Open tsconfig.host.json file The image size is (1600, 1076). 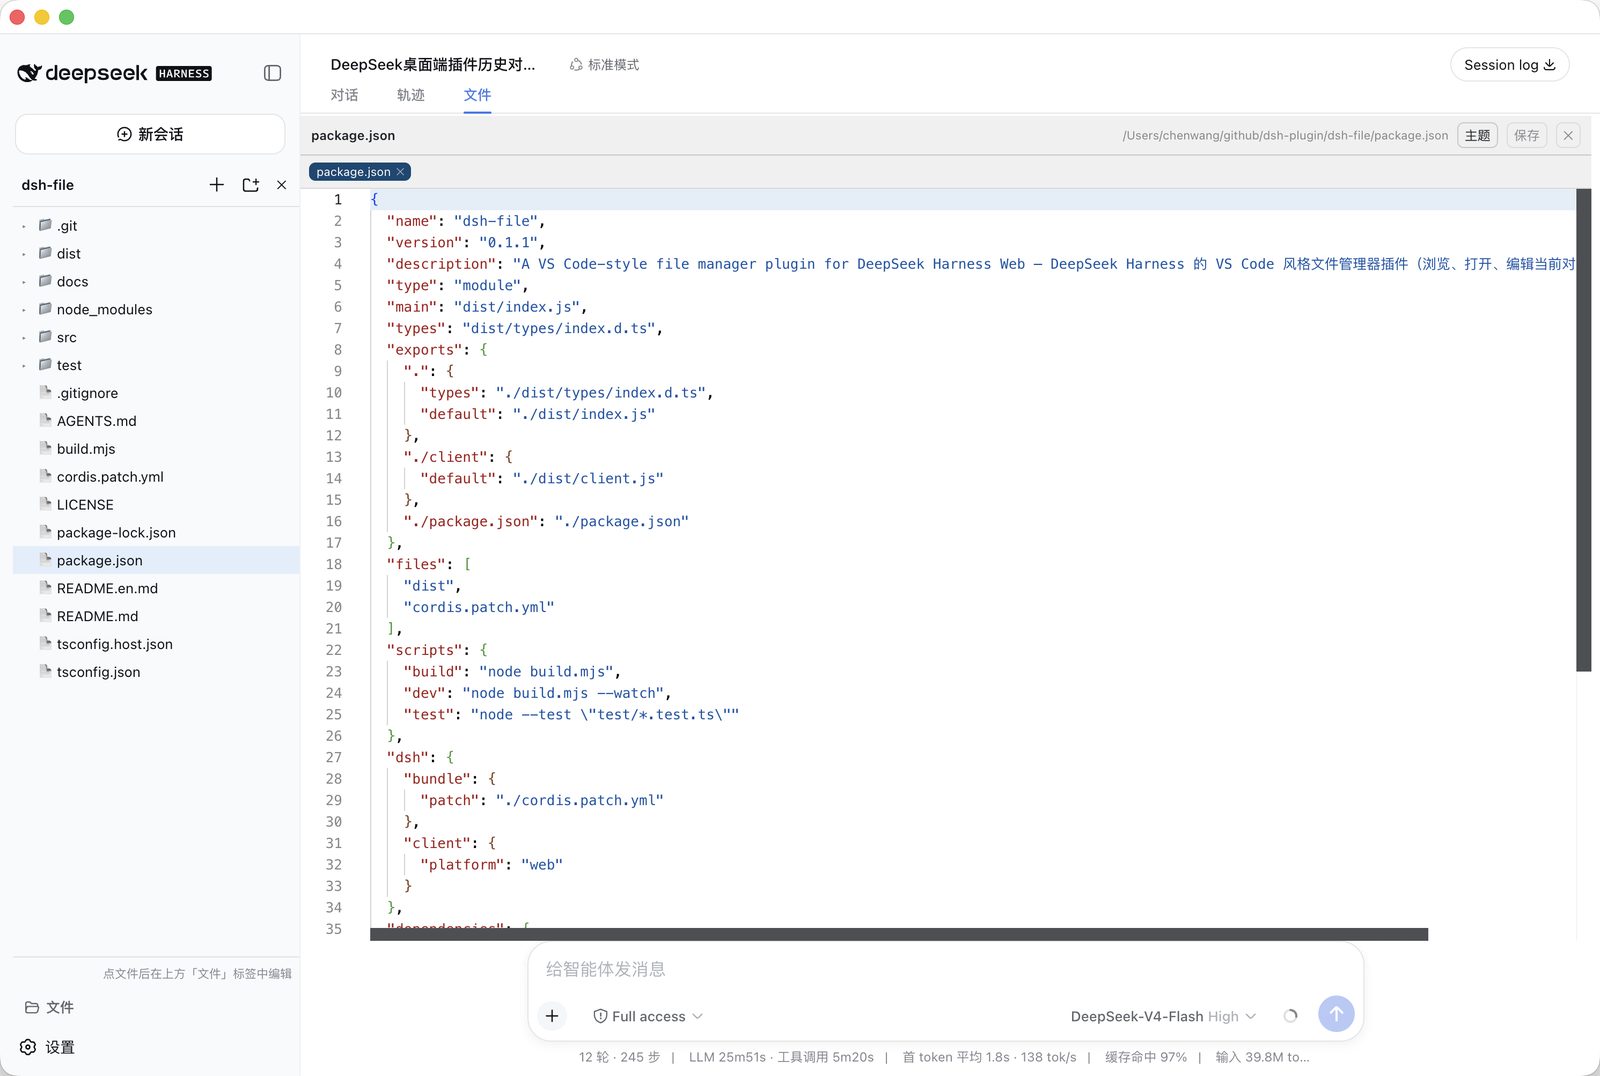[x=156, y=645]
